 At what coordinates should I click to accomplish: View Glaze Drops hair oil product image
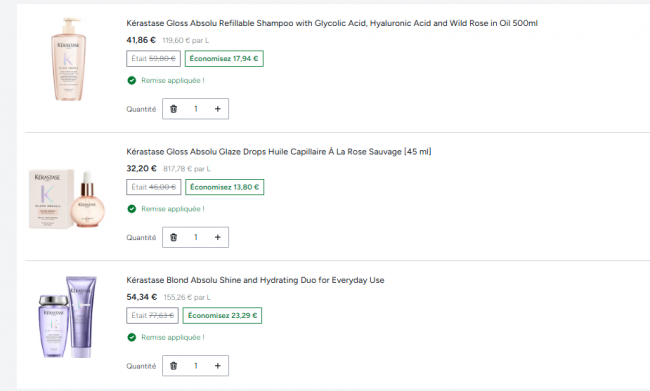(x=67, y=199)
